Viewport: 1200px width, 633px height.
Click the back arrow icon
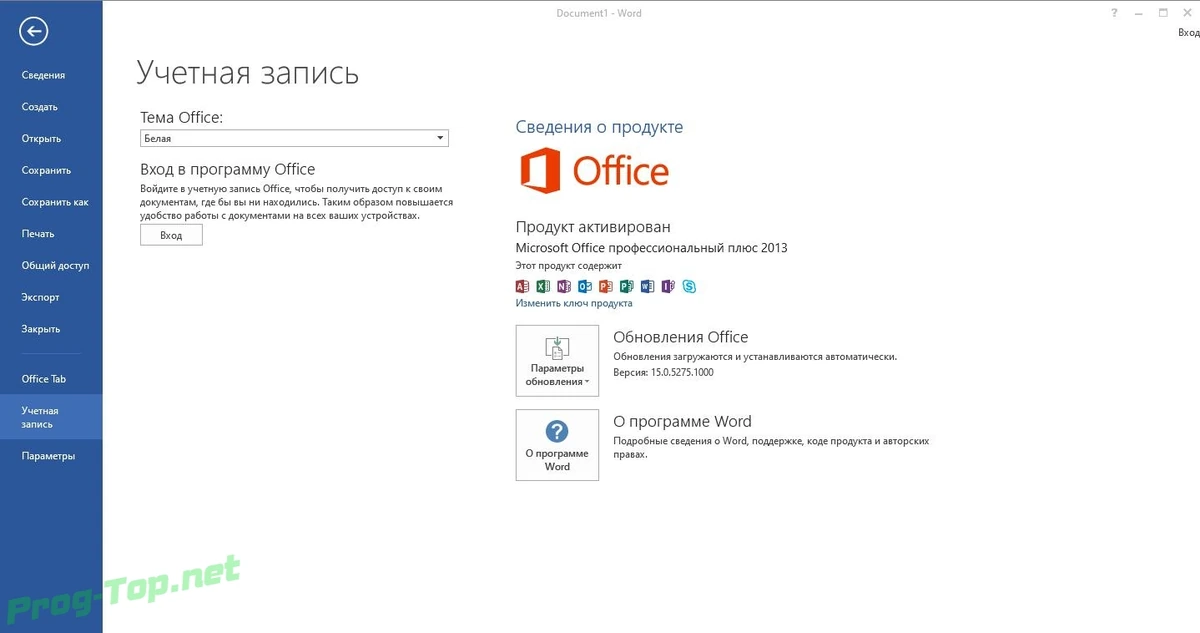click(x=34, y=32)
